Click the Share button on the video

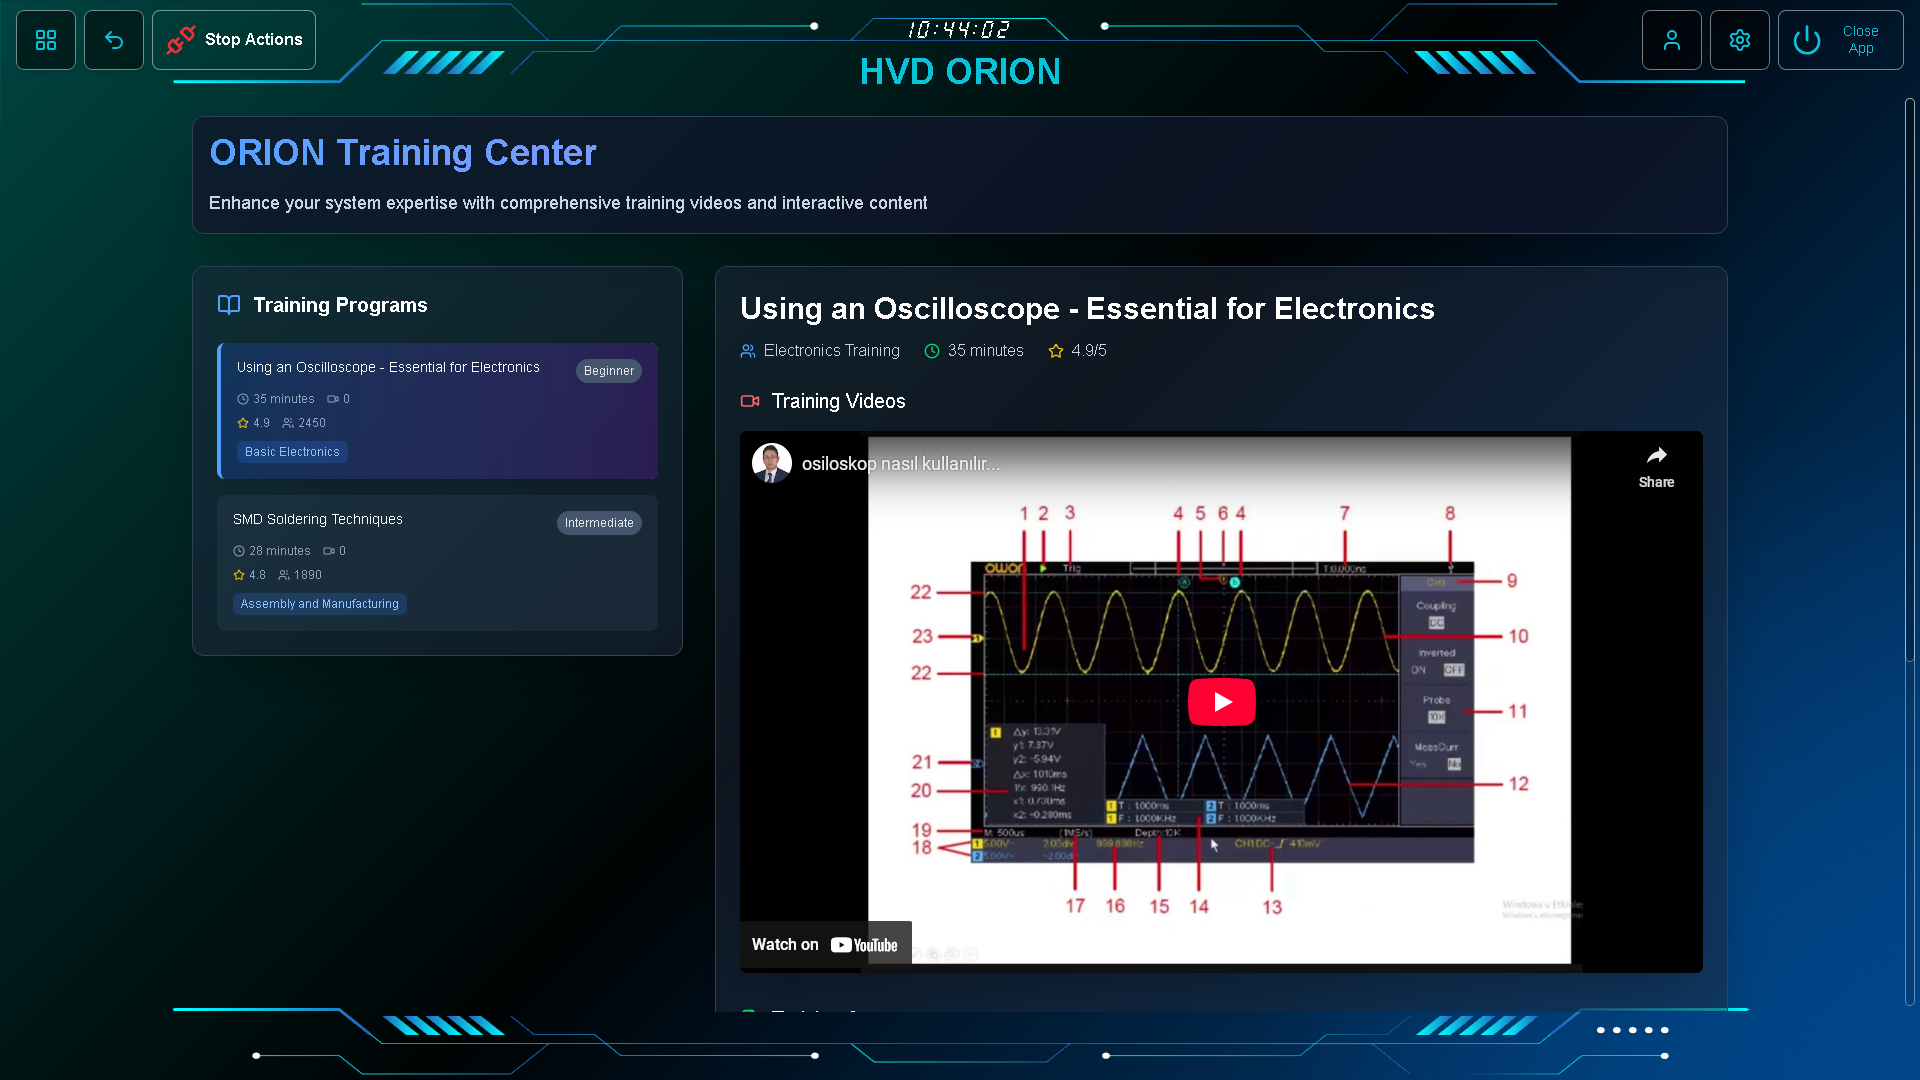[1657, 465]
